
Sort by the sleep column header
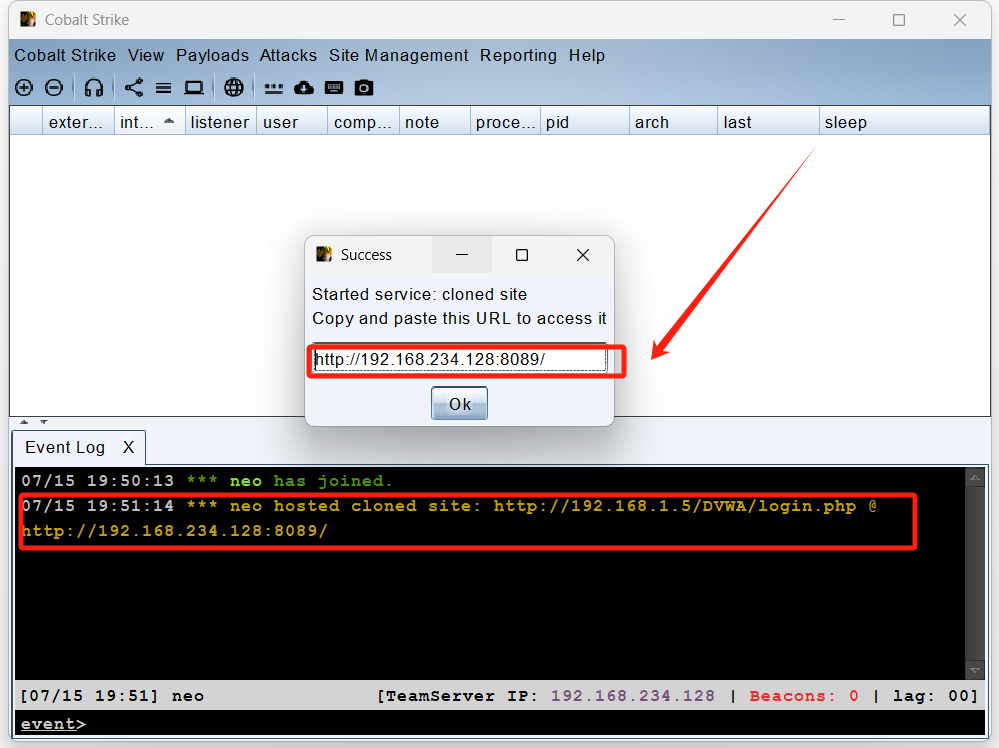[x=904, y=122]
